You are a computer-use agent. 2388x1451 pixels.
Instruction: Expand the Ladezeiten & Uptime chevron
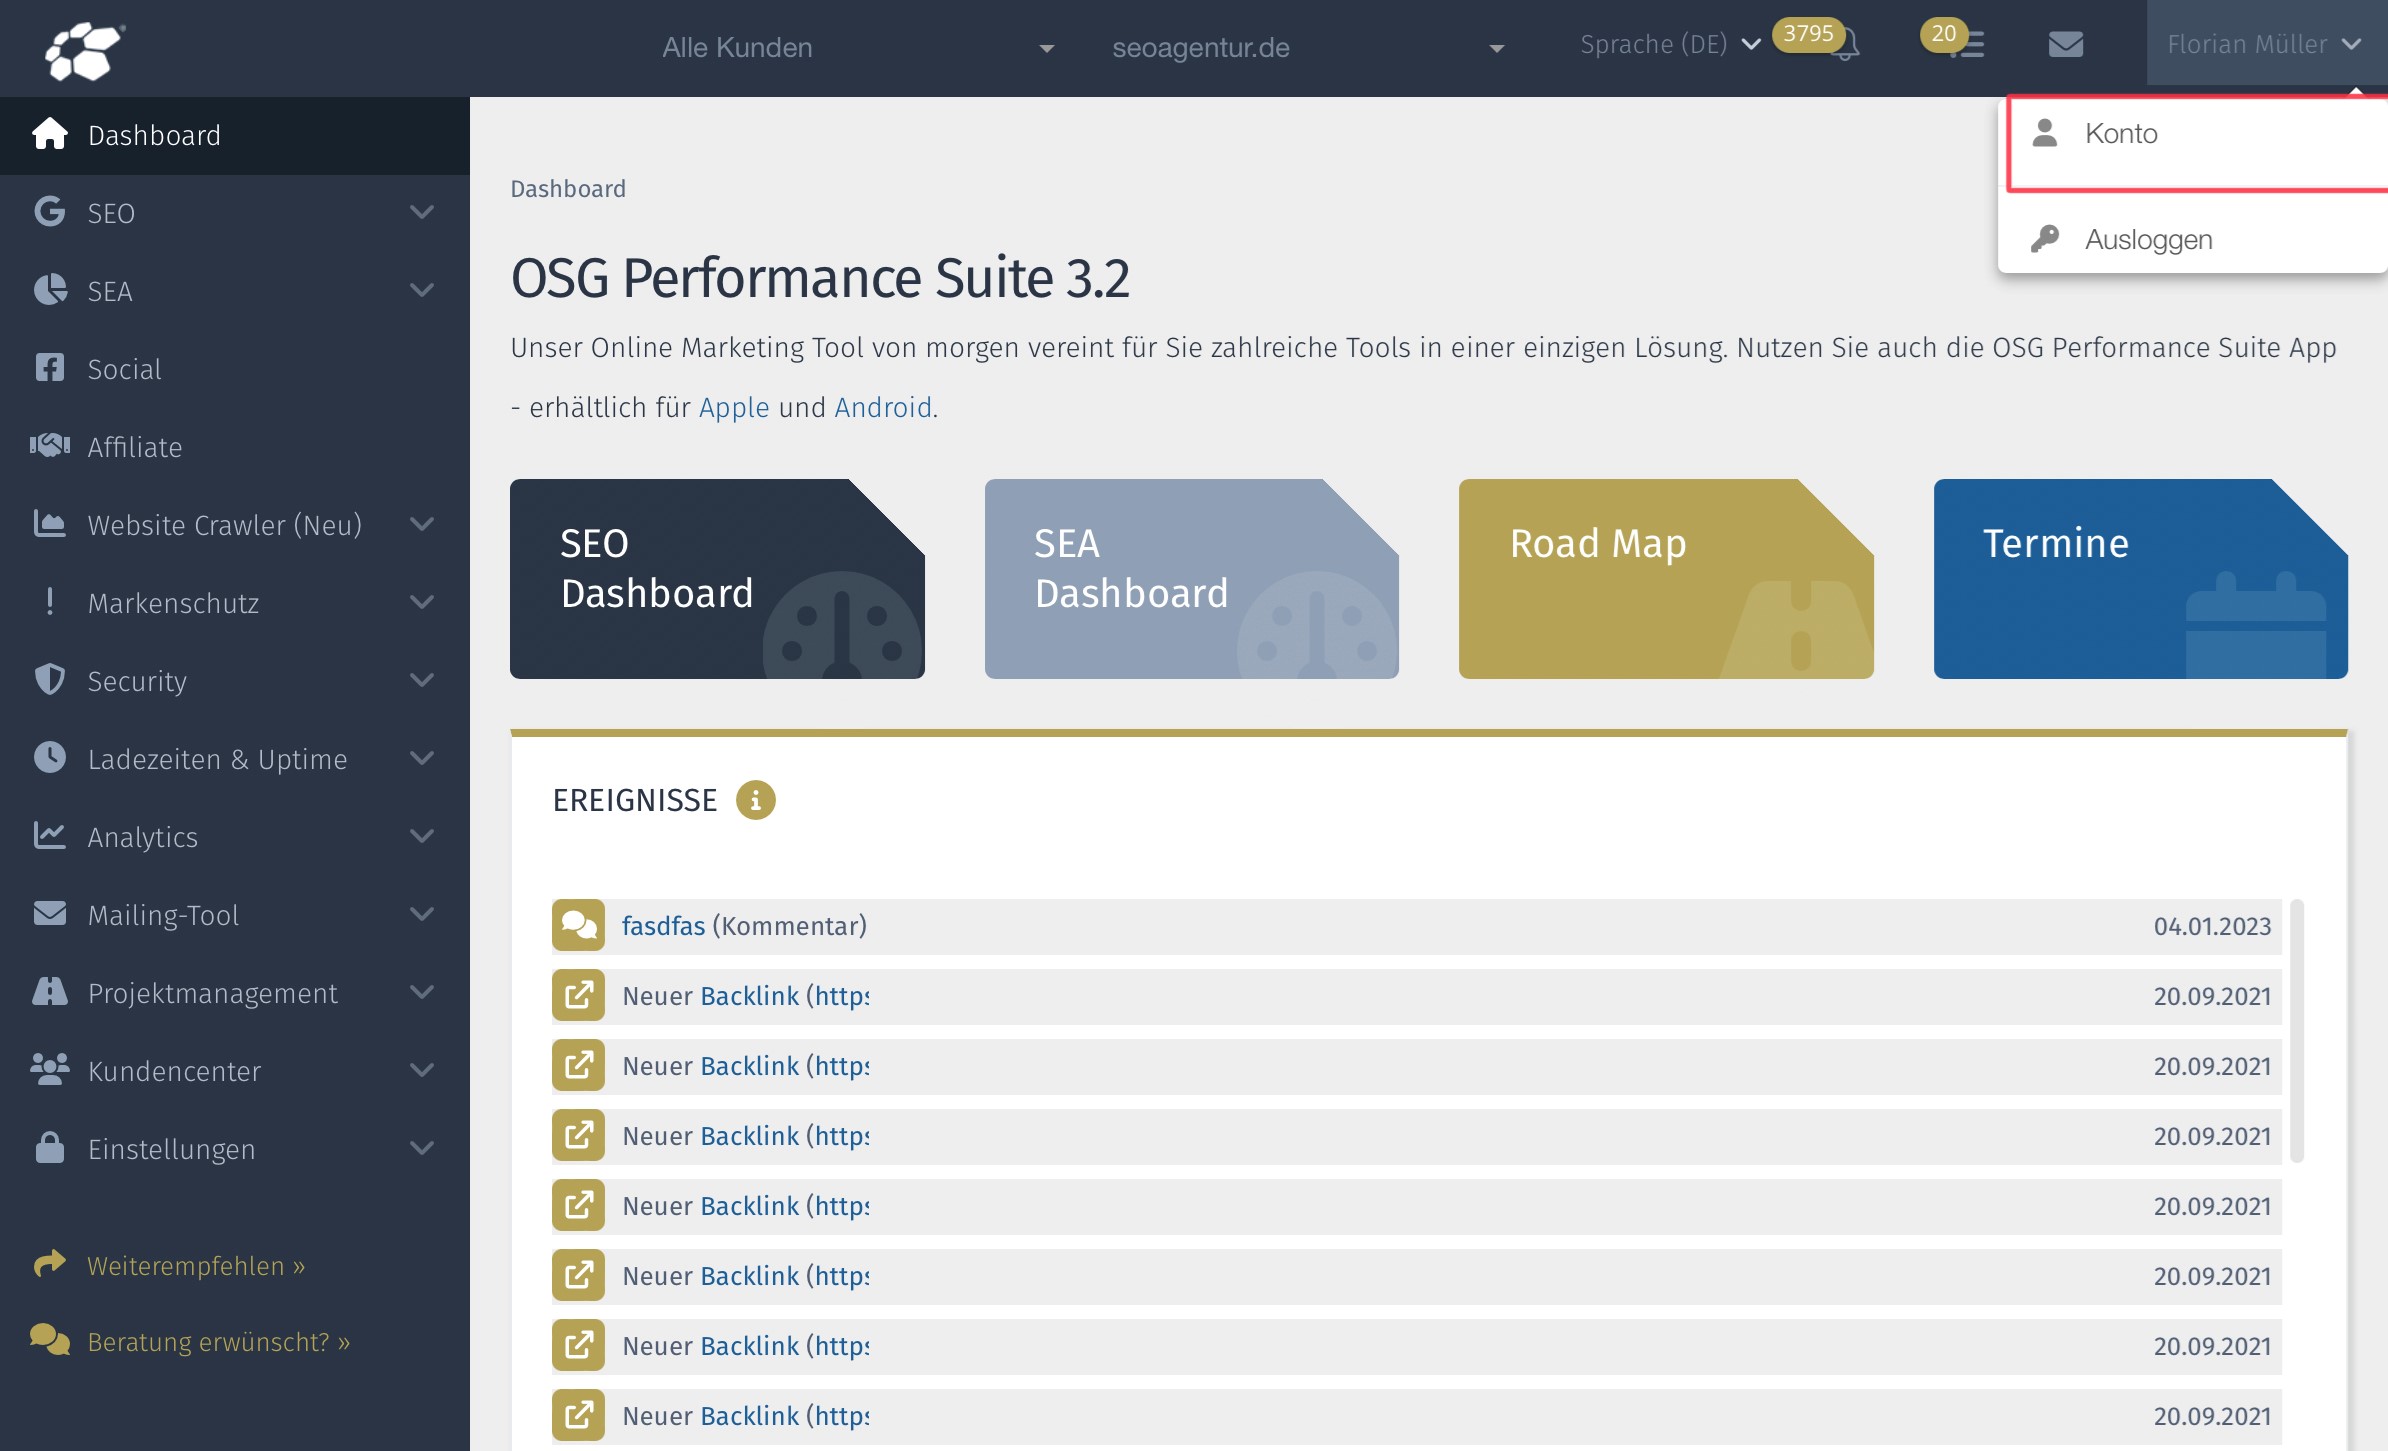(423, 758)
